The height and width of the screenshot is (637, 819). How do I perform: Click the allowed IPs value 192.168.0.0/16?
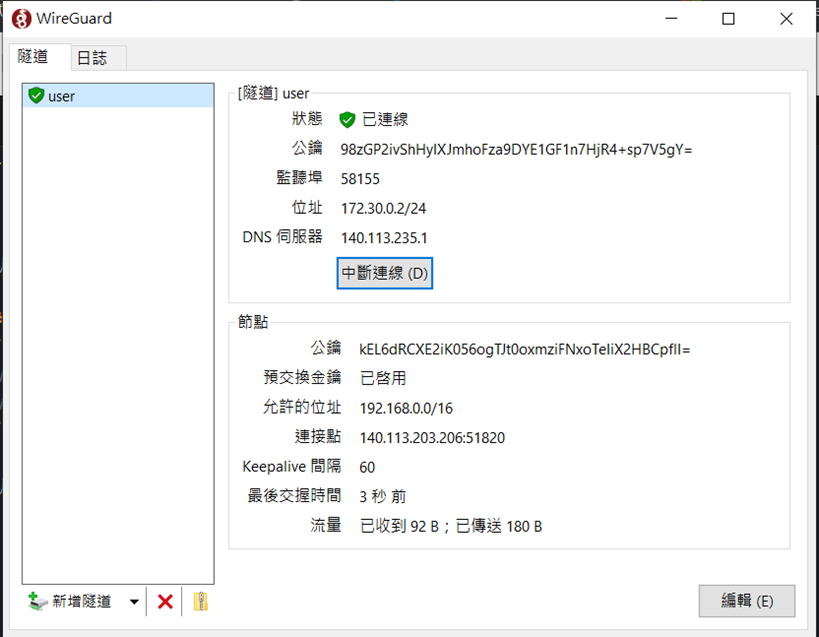click(406, 408)
